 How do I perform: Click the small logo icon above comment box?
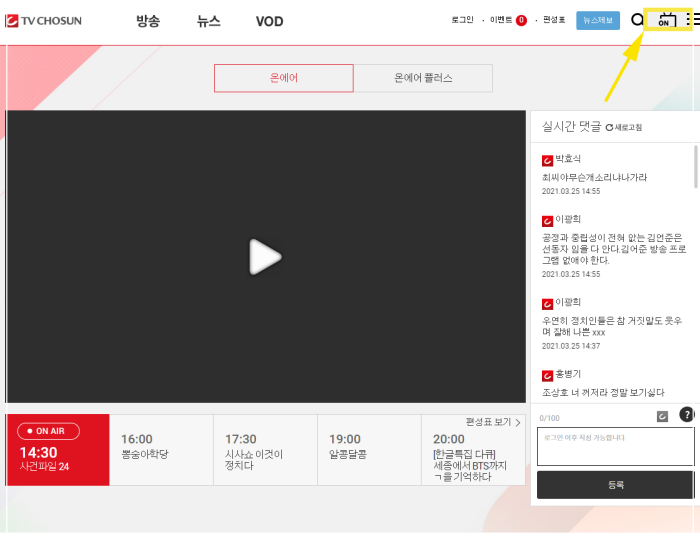(x=662, y=416)
